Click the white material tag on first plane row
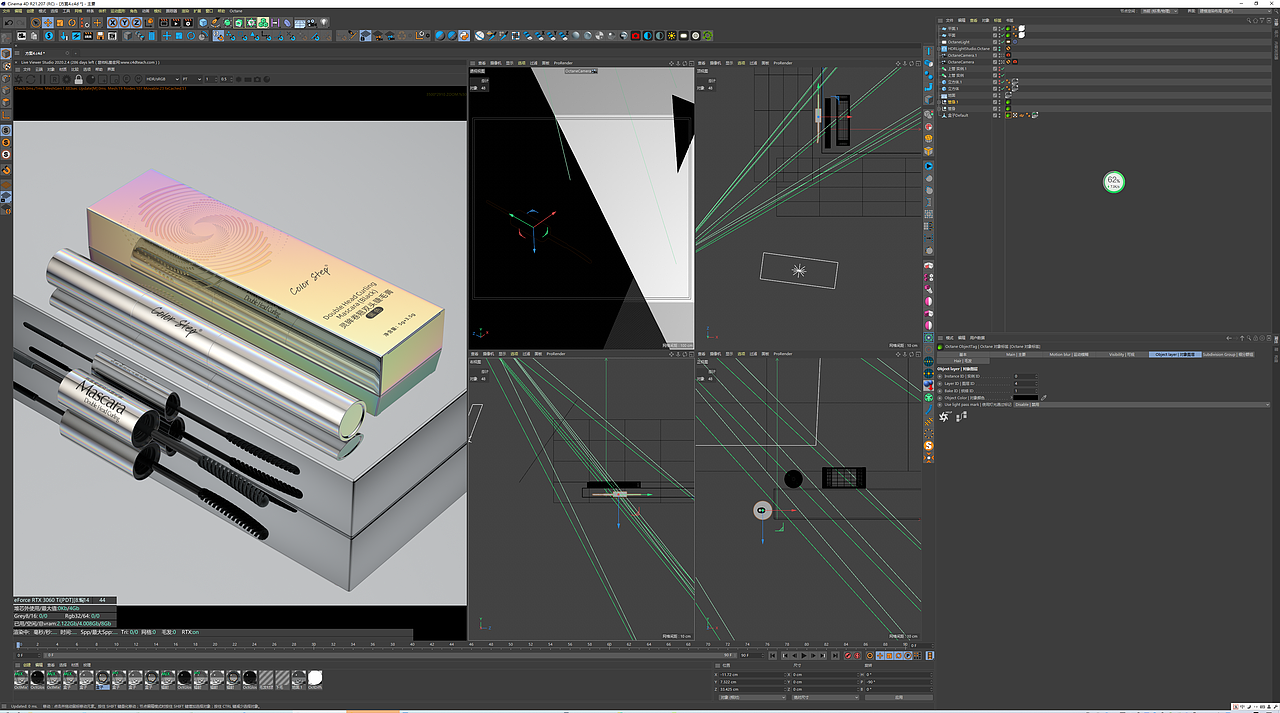The image size is (1280, 713). pyautogui.click(x=1022, y=28)
